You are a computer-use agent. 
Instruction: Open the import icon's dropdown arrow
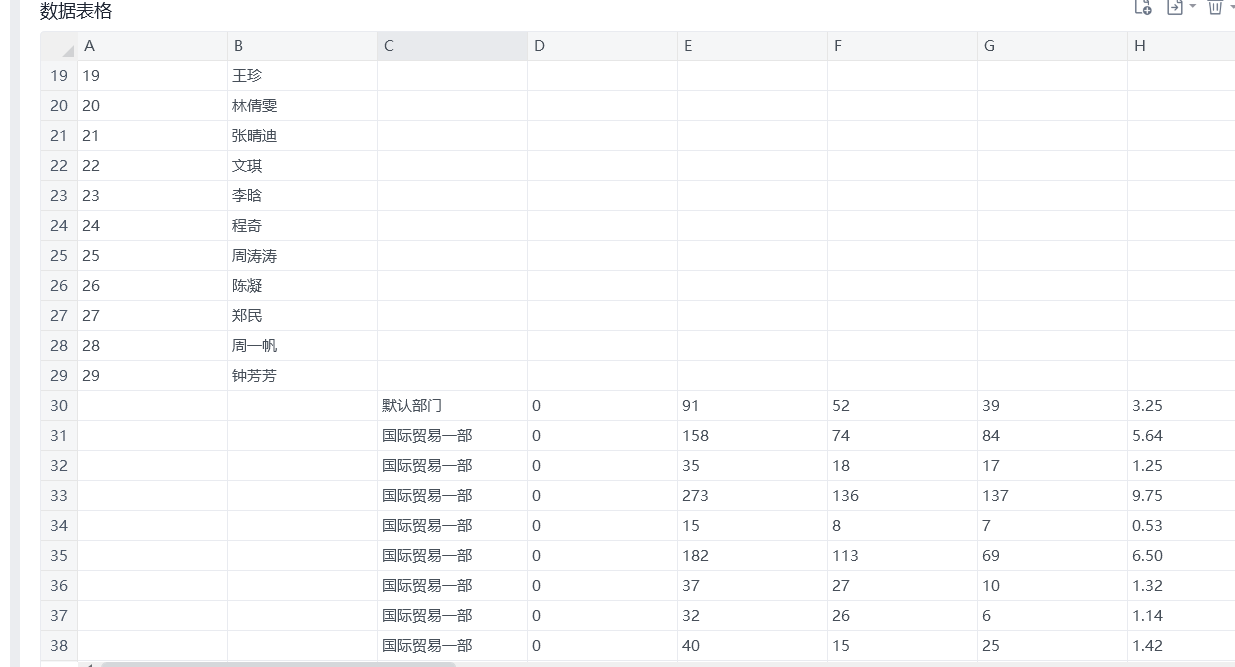(x=1192, y=7)
